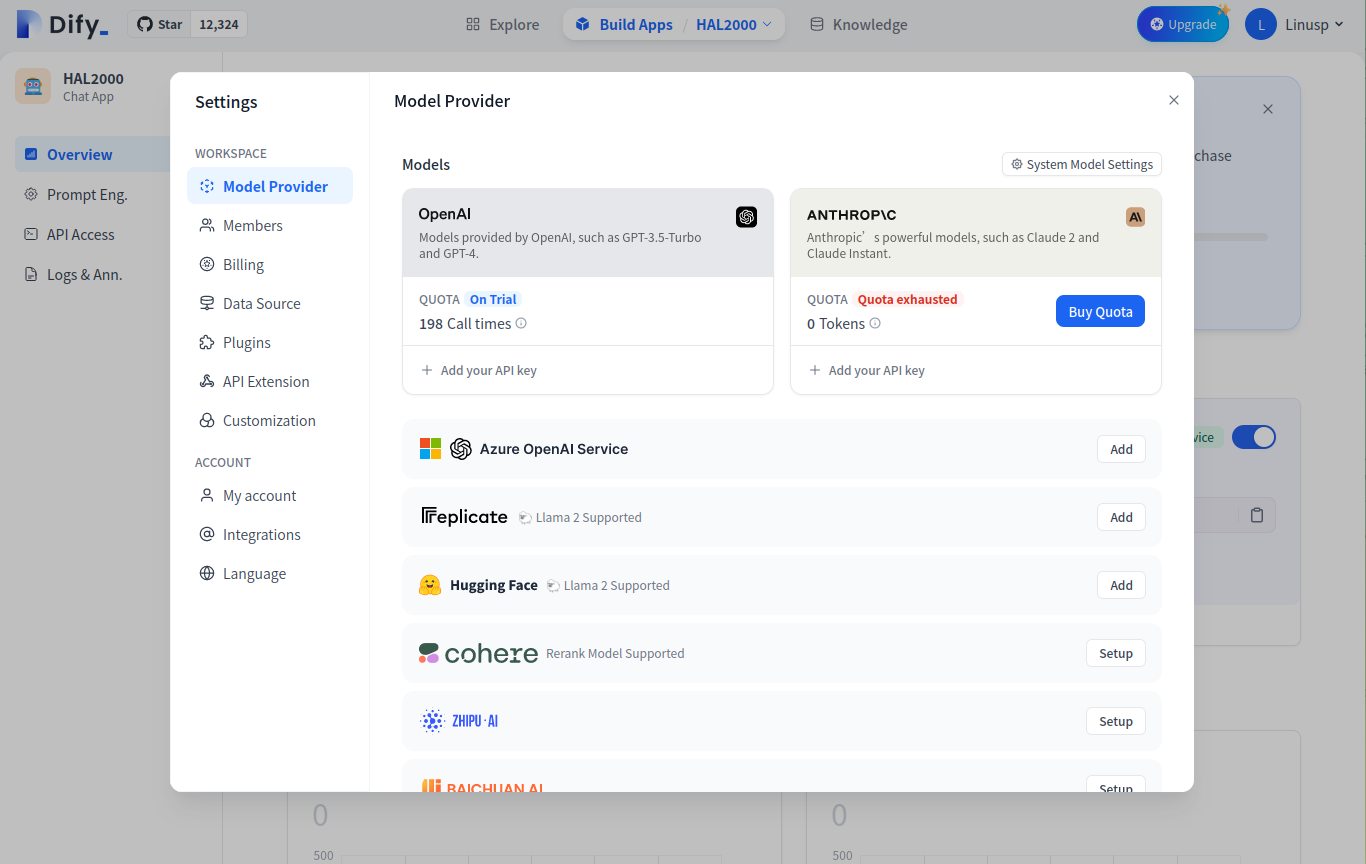Open the Plugins settings section
Viewport: 1366px width, 864px height.
pos(270,342)
